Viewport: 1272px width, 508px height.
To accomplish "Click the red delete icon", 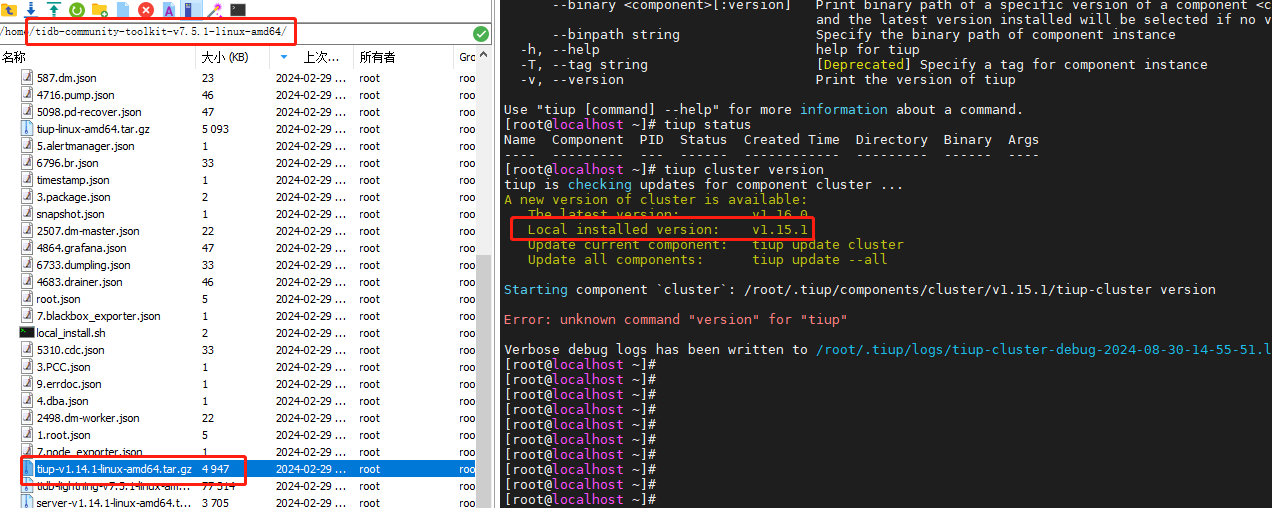I will pyautogui.click(x=146, y=9).
